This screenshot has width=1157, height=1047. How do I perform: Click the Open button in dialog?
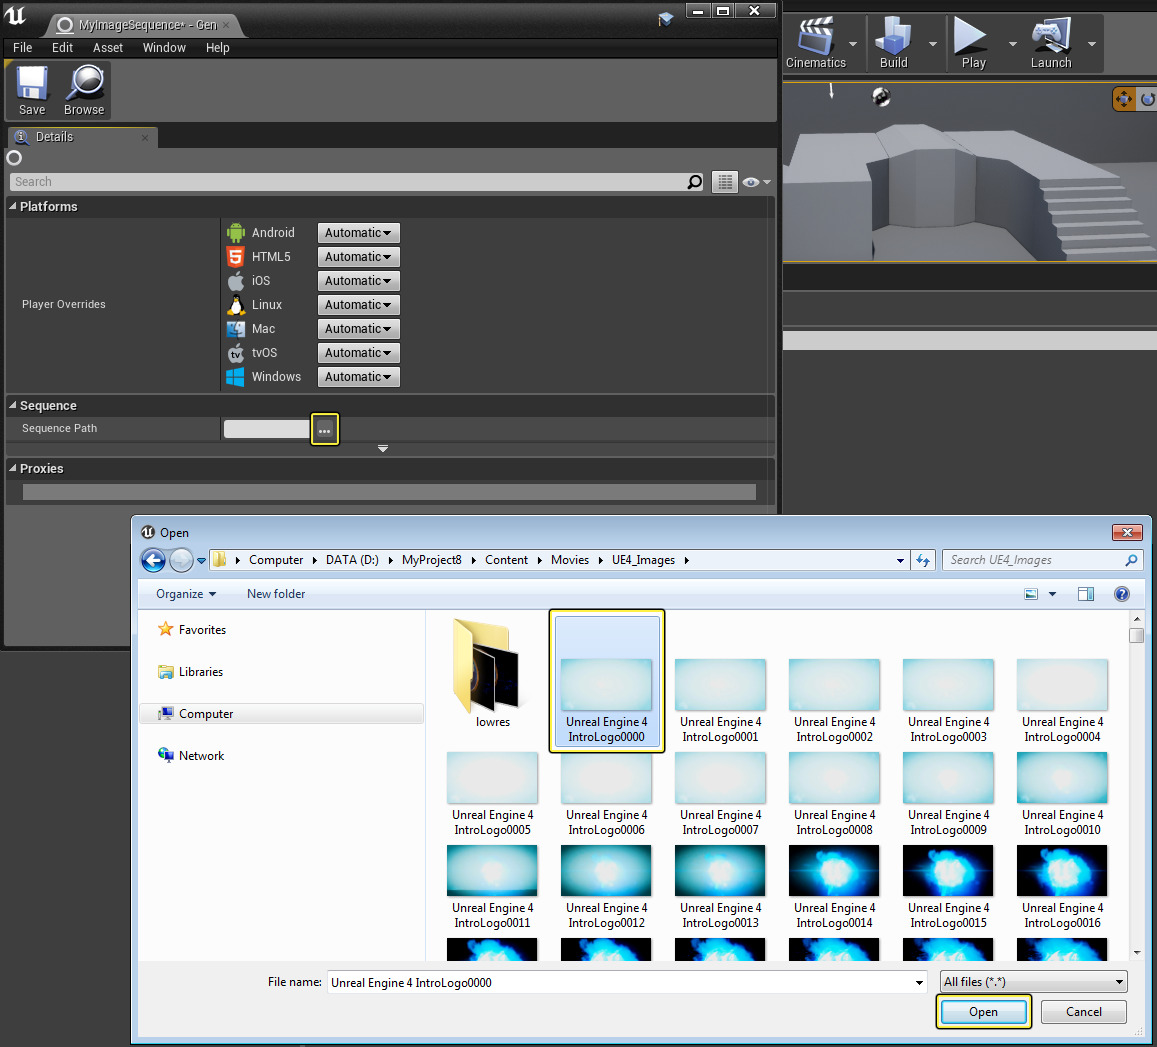click(x=983, y=1012)
